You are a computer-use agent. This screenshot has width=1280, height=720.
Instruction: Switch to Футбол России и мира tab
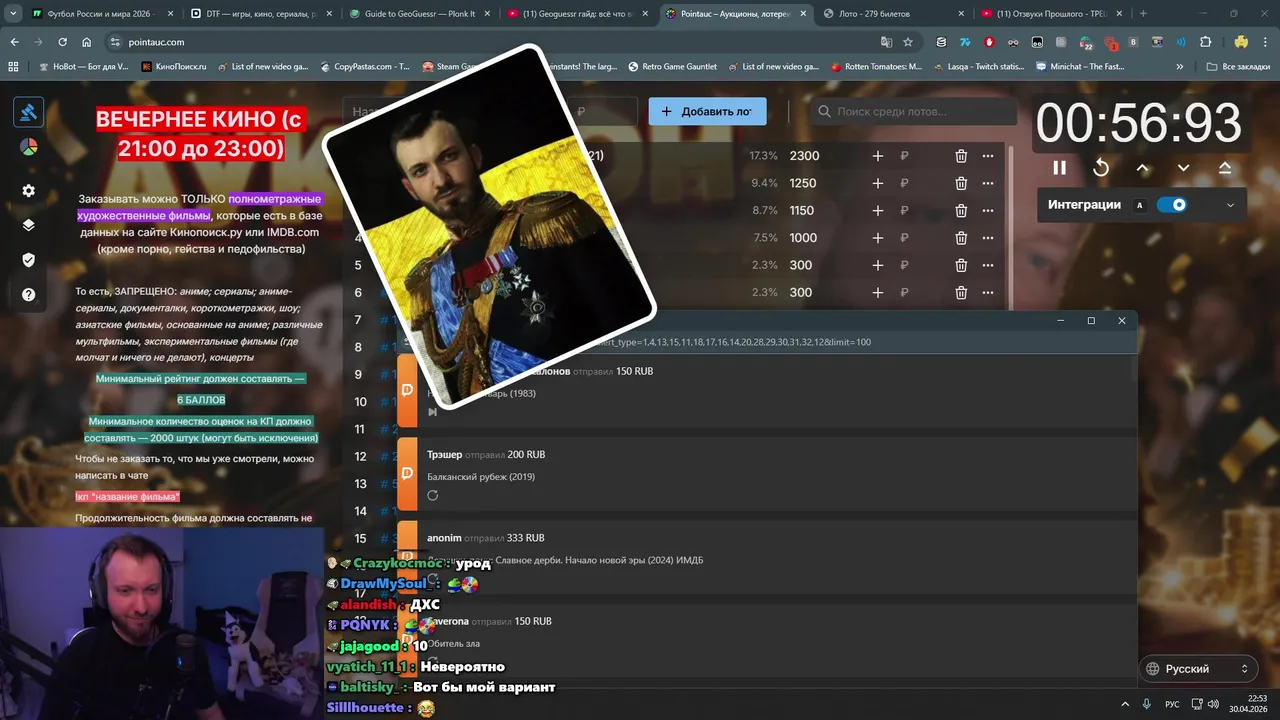tap(101, 14)
